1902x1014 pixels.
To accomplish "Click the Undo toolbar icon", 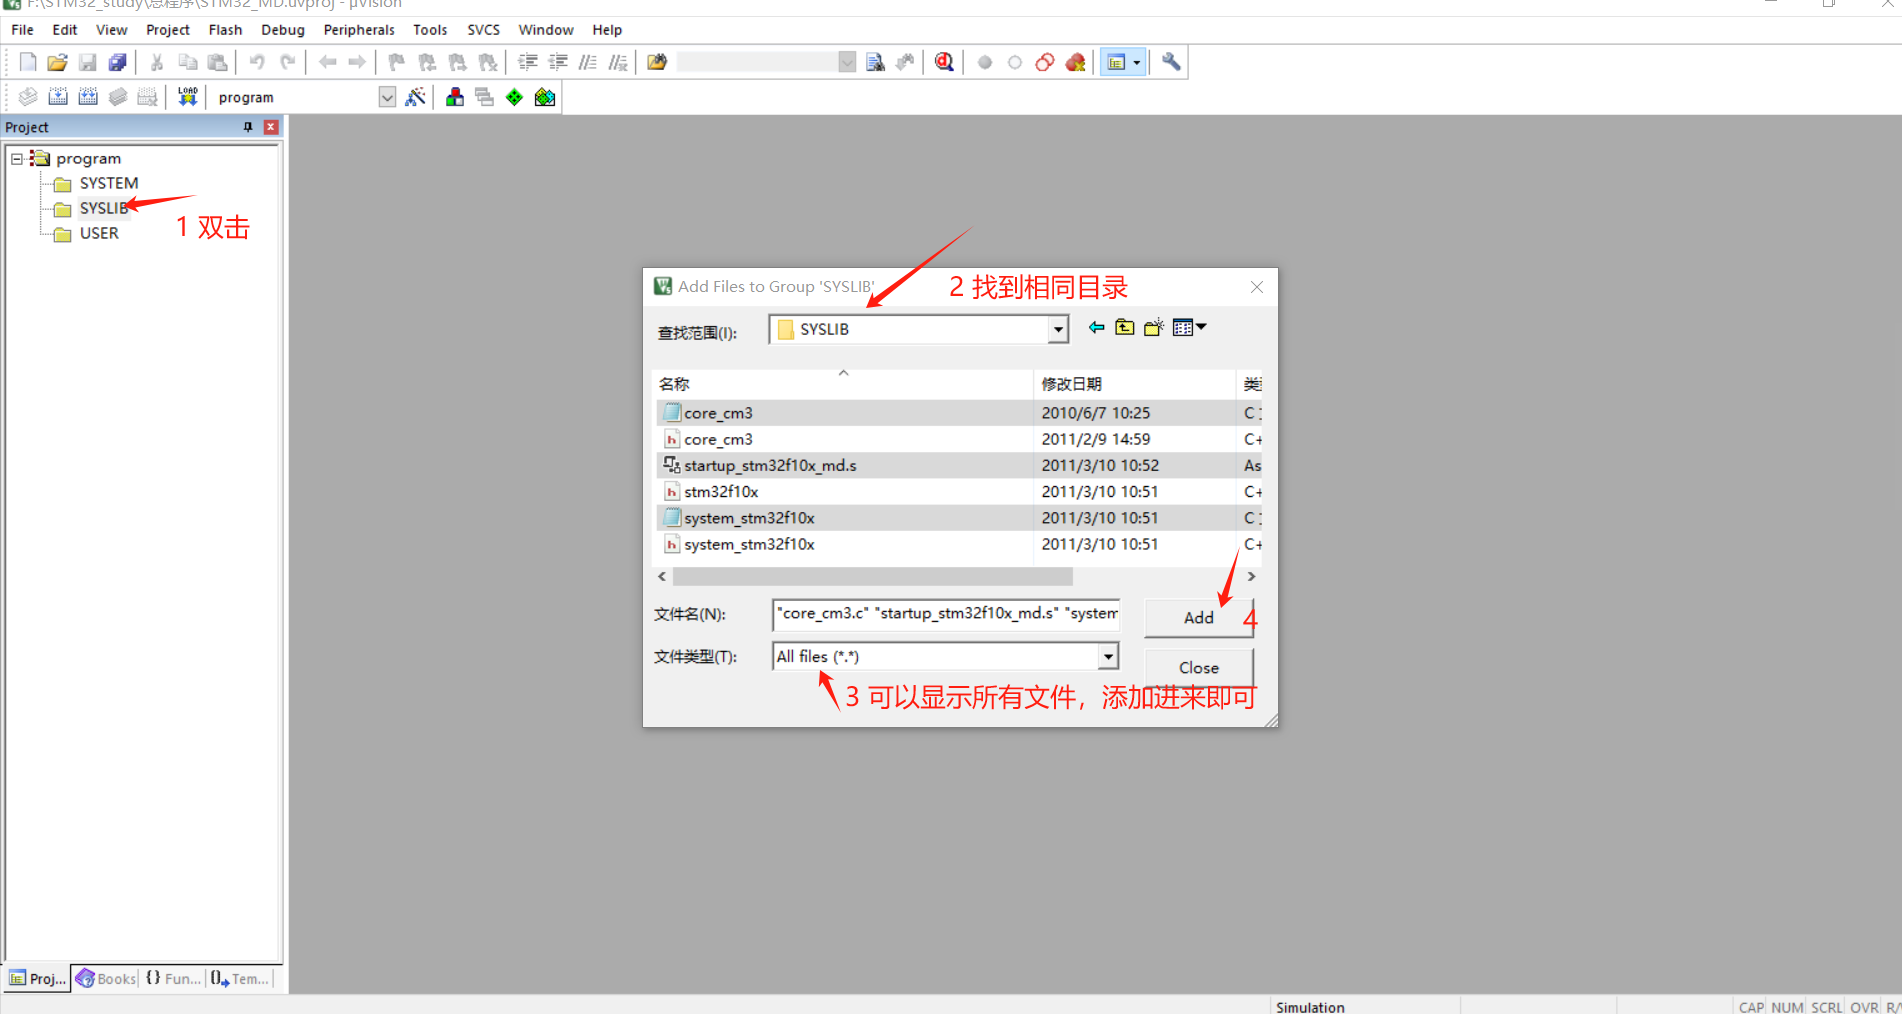I will pyautogui.click(x=257, y=62).
